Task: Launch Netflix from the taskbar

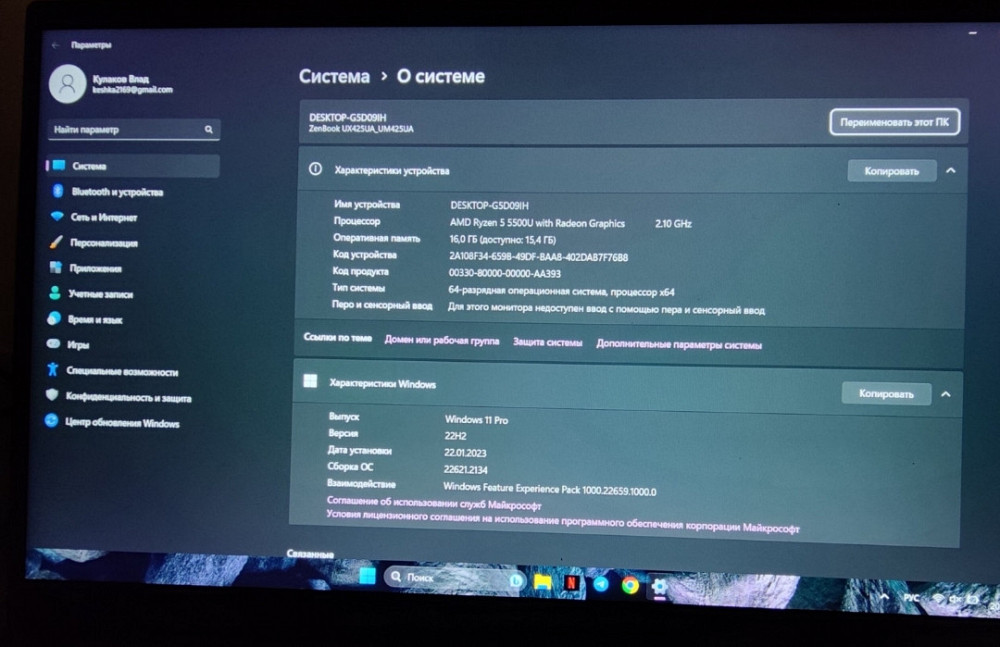Action: pos(571,581)
